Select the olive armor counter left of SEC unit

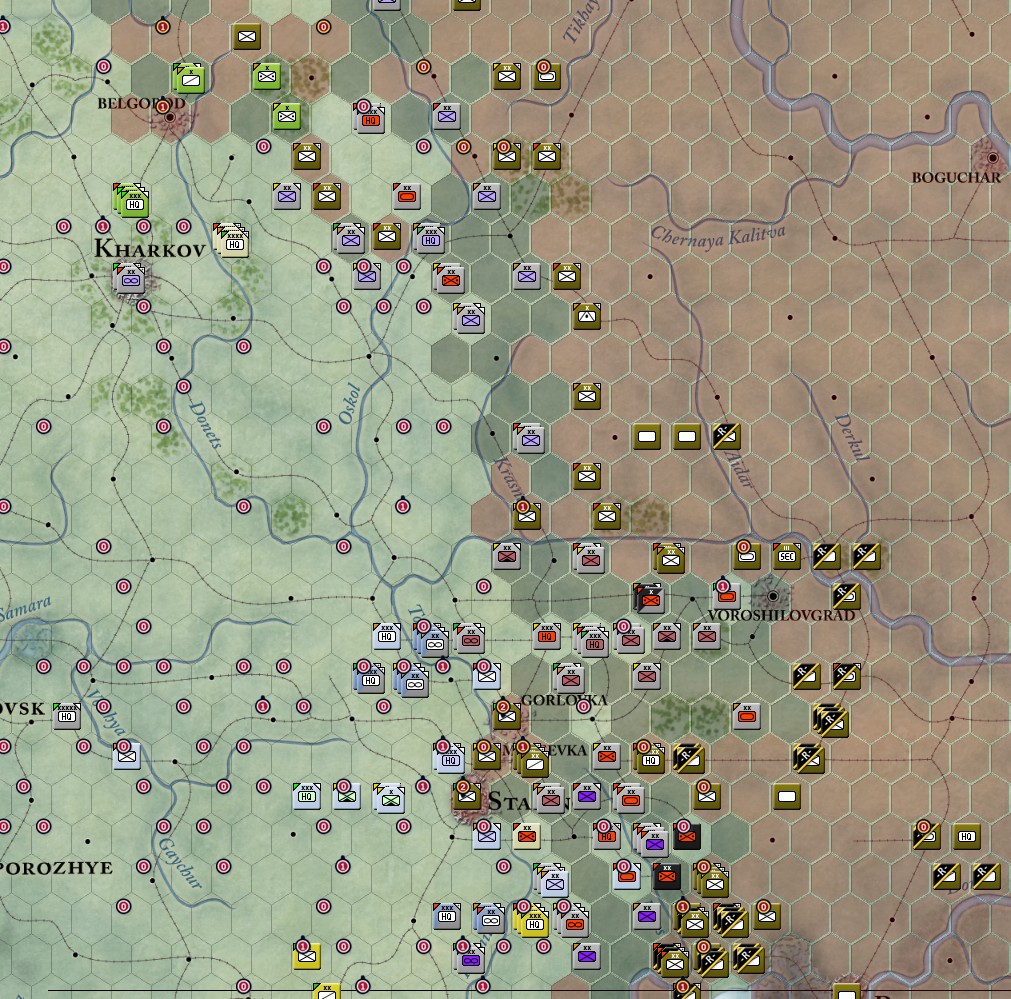point(747,555)
